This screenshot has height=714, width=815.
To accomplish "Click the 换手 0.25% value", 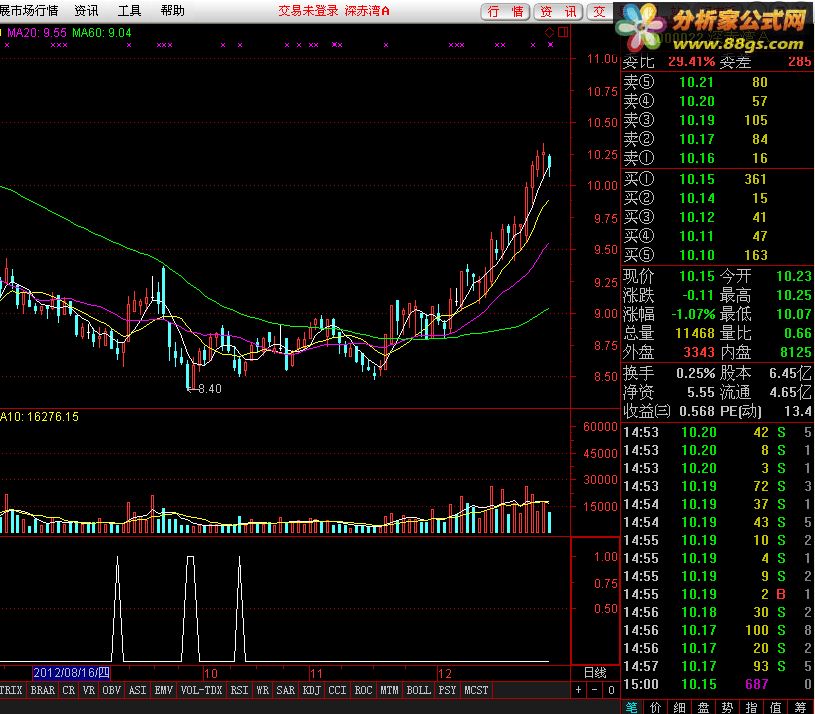I will point(695,373).
